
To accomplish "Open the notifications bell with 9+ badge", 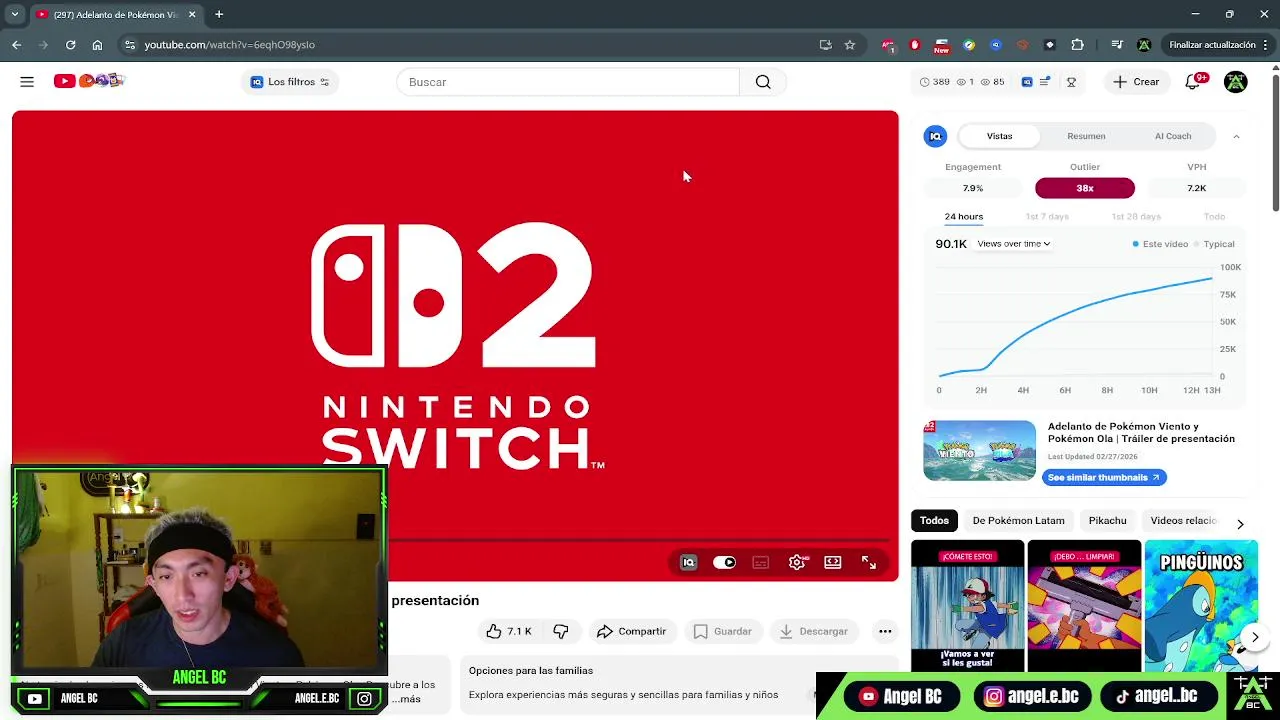I will point(1193,82).
